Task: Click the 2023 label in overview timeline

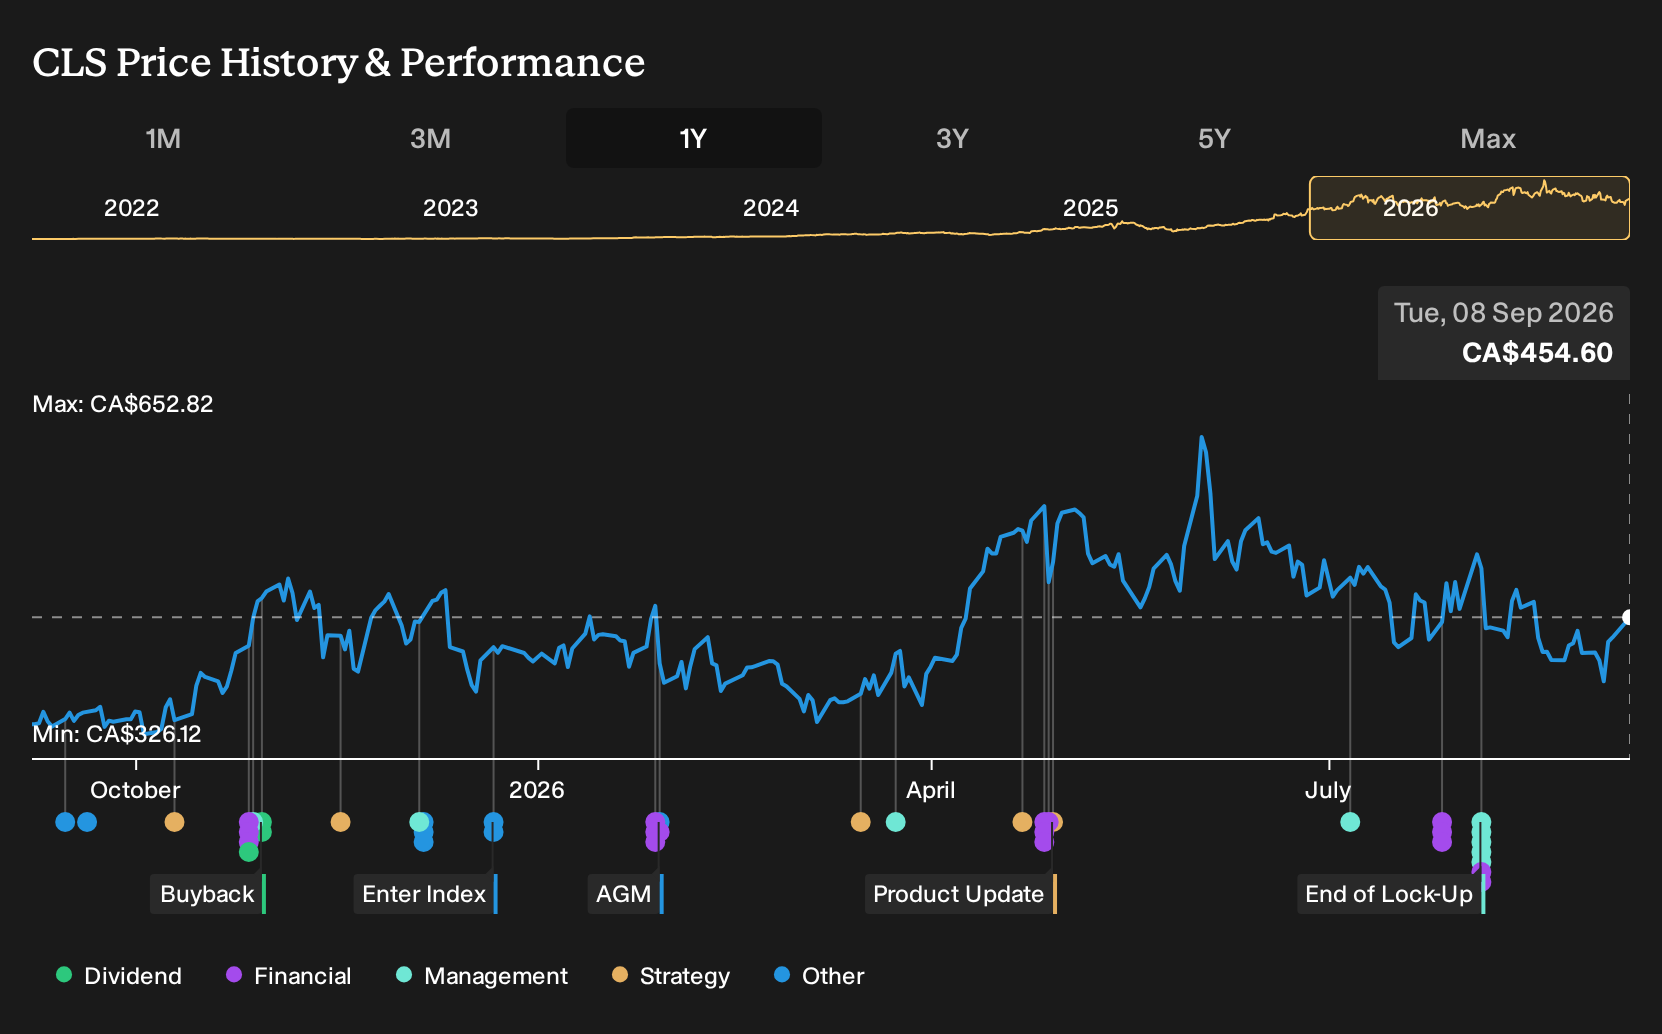Action: 451,208
